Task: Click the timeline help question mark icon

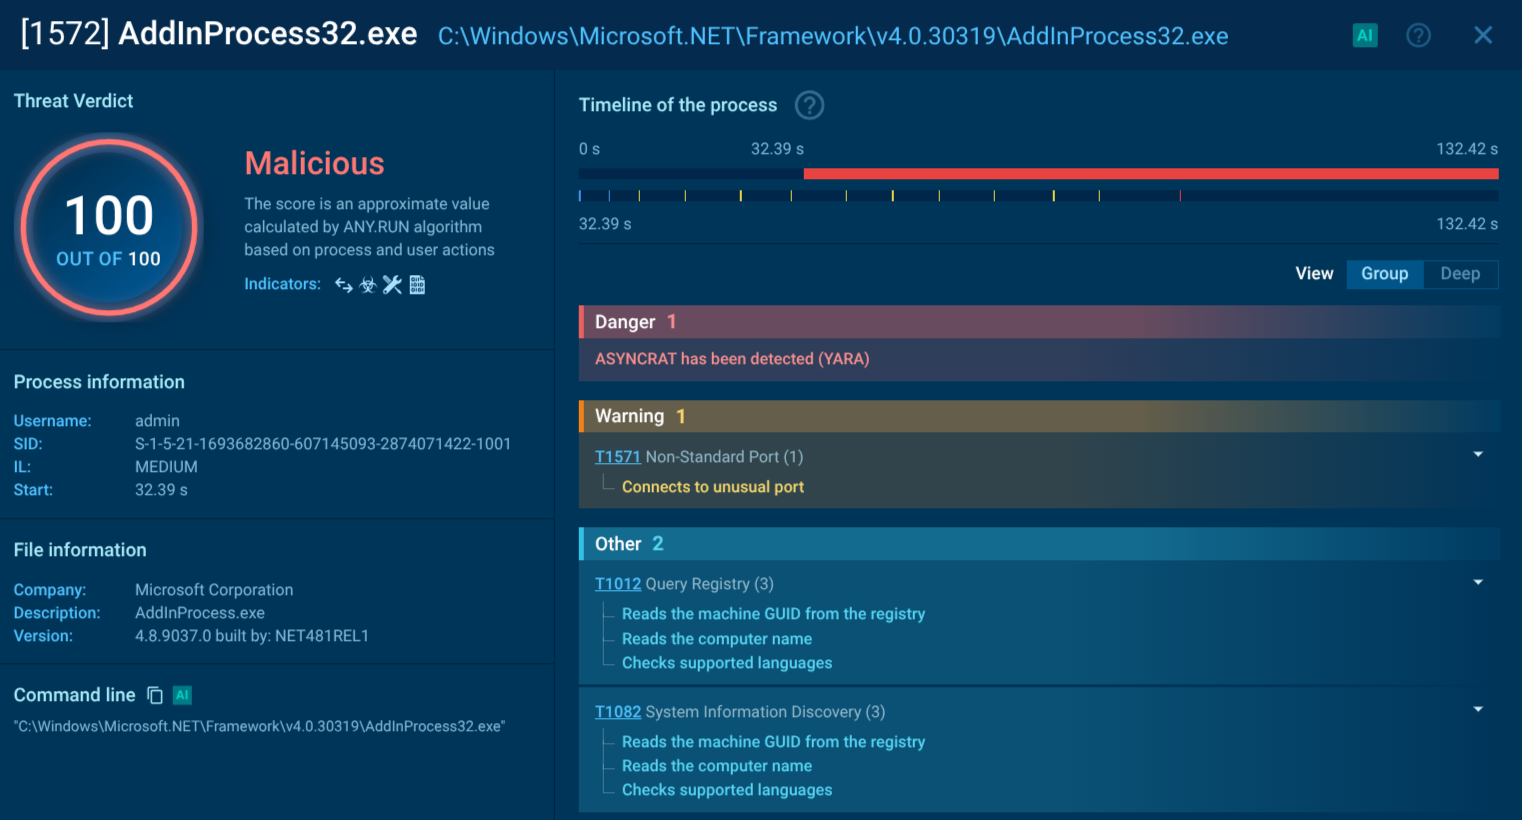Action: tap(809, 104)
